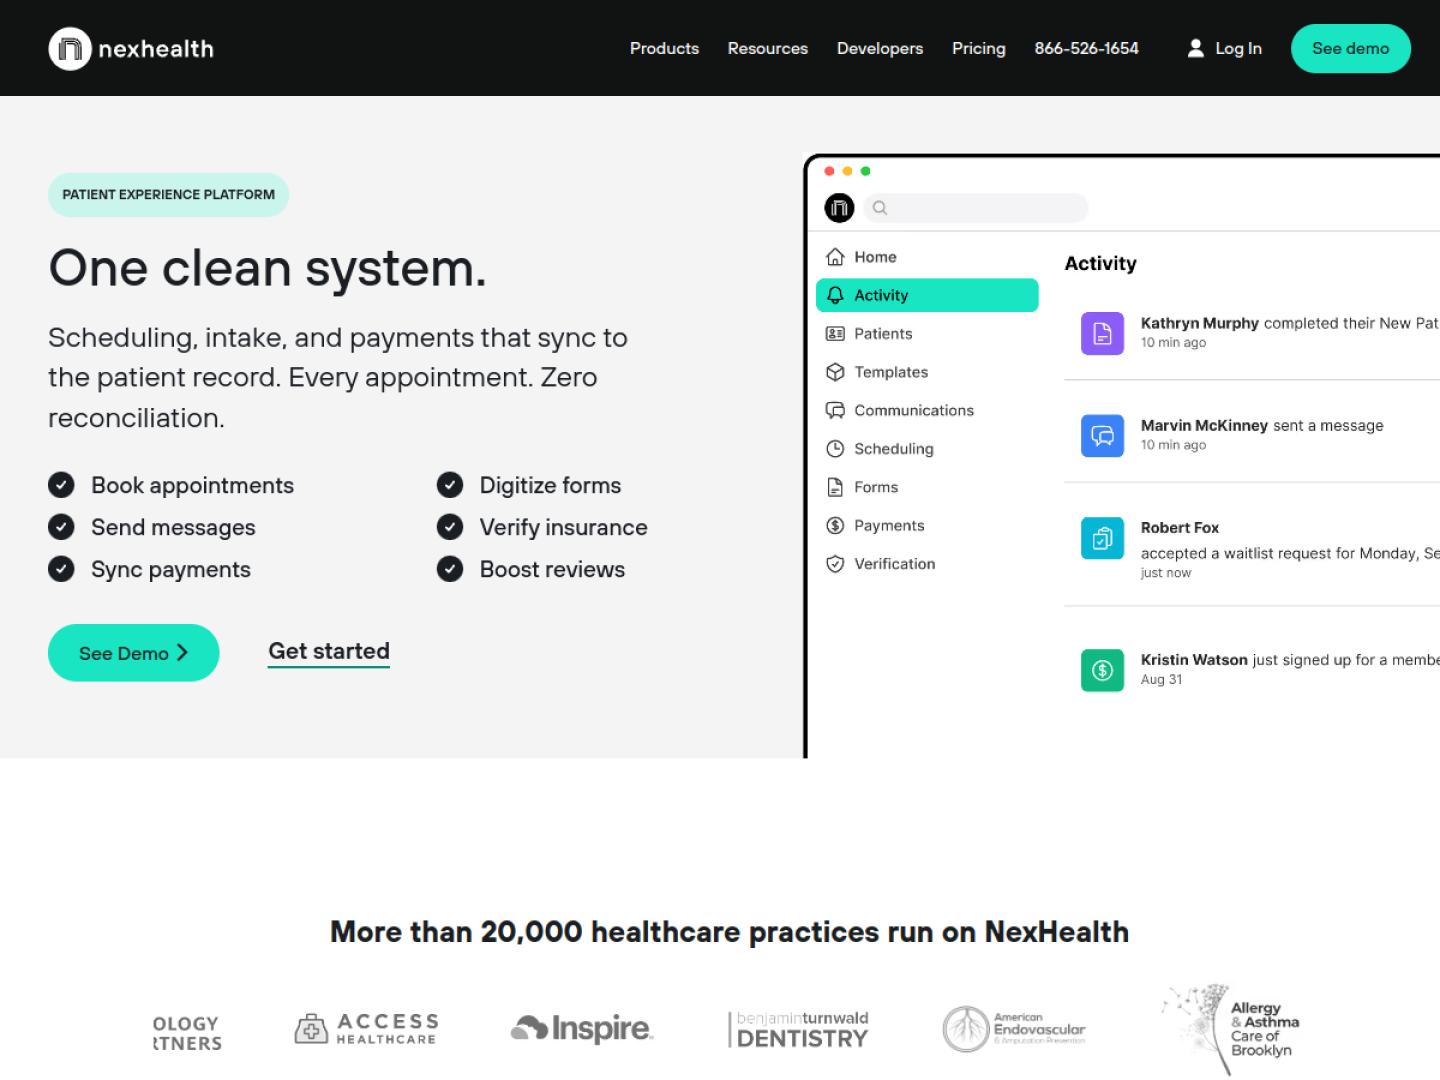Click the checkmark beside Verify insurance
1440x1080 pixels.
(x=450, y=527)
